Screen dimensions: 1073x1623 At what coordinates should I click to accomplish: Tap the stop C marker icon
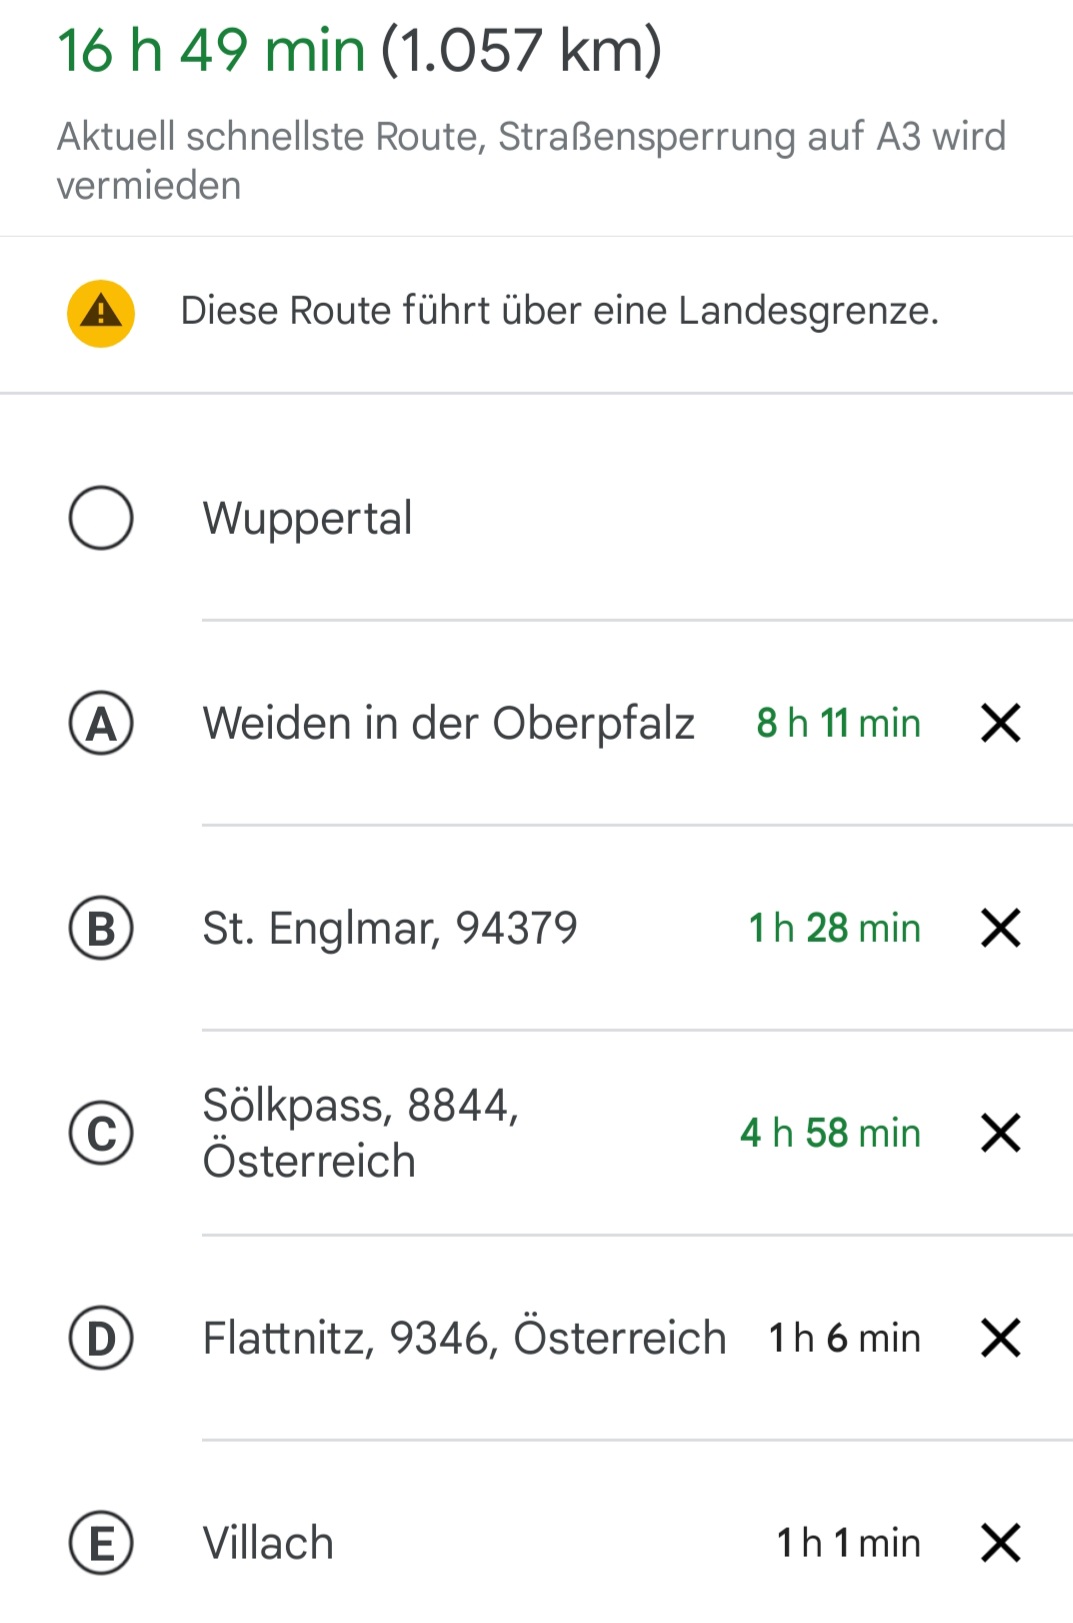click(x=101, y=1133)
